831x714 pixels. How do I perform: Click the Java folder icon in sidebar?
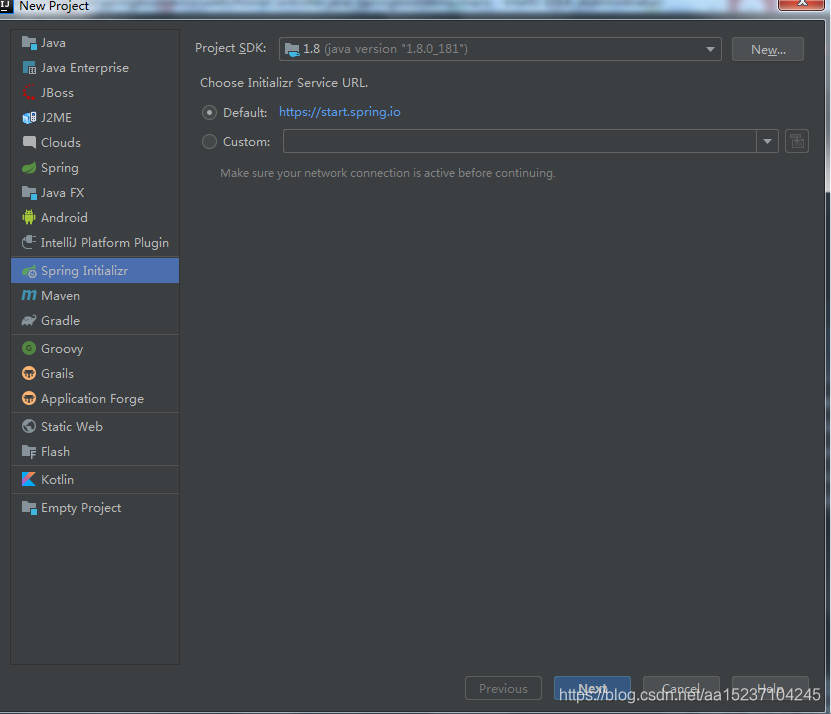click(x=29, y=42)
